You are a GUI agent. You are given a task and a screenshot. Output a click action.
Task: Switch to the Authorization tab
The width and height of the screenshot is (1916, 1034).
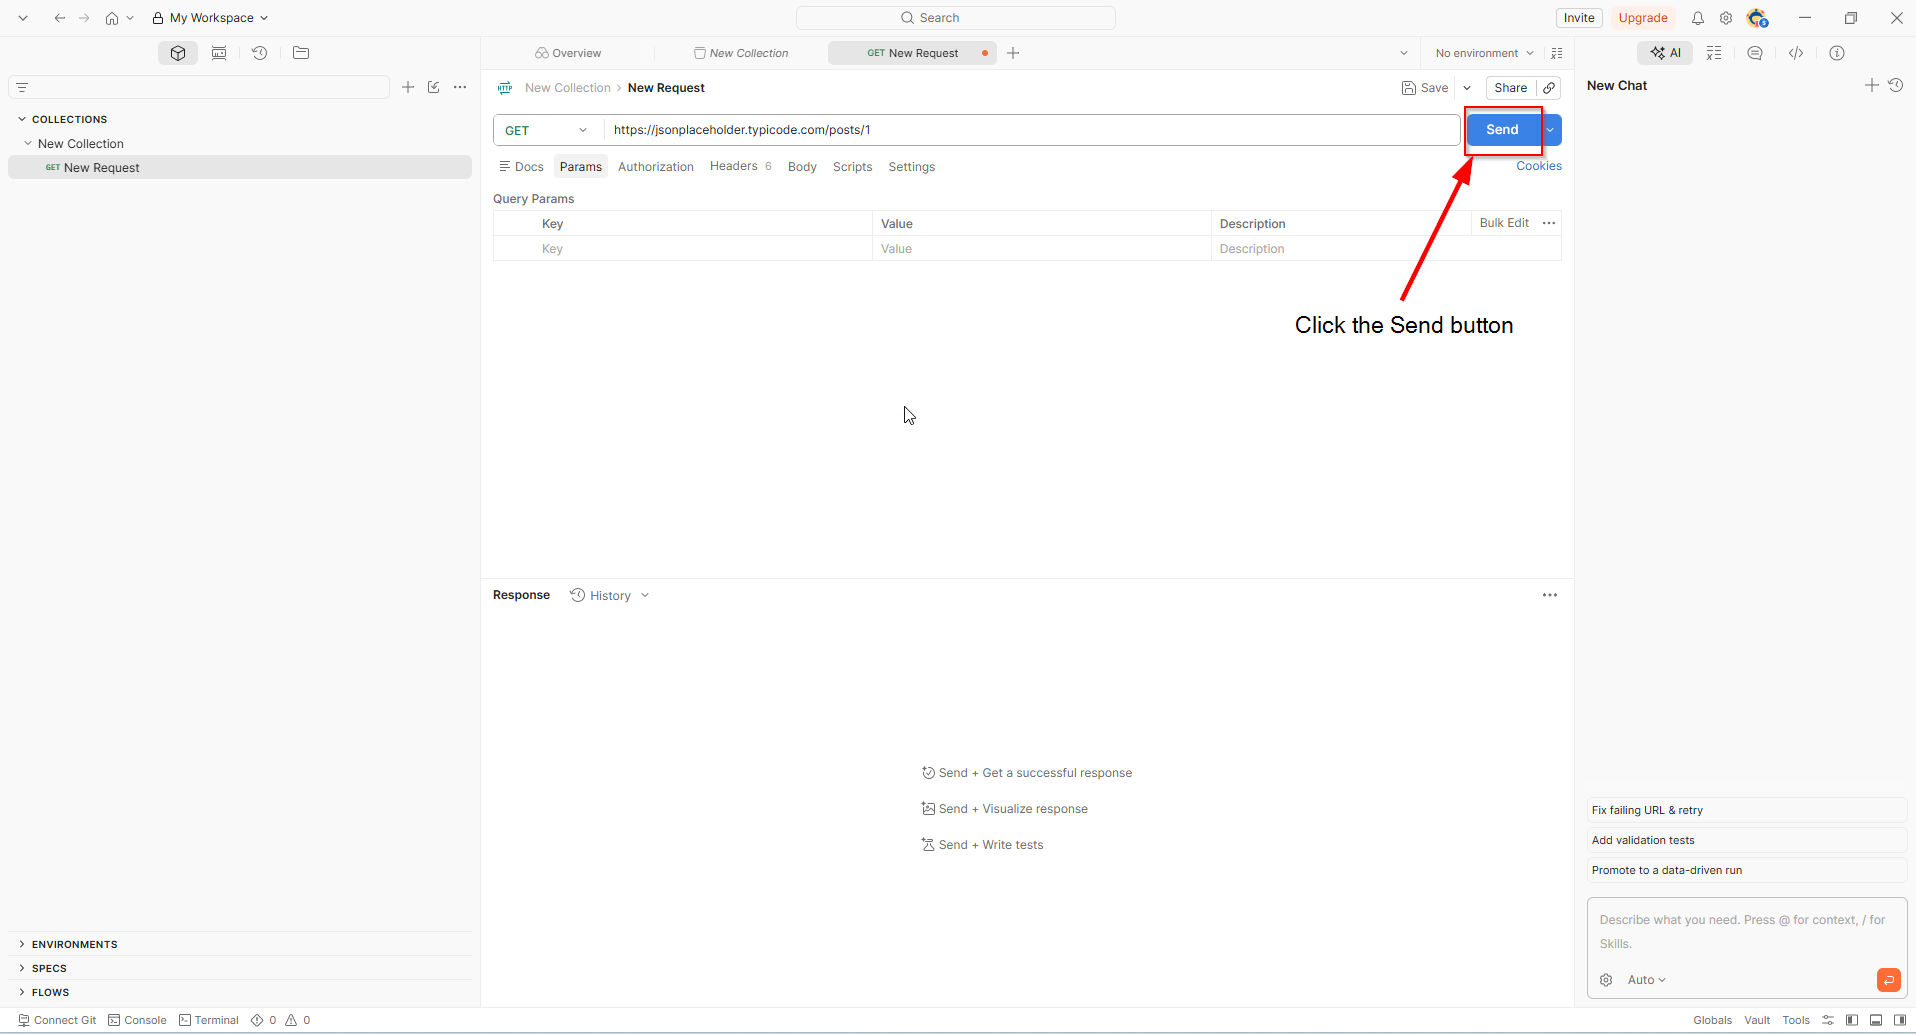pos(656,167)
